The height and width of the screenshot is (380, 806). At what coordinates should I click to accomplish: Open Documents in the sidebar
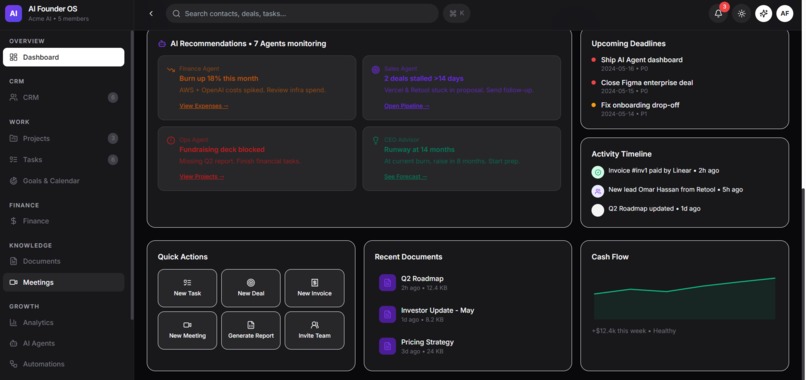point(64,261)
